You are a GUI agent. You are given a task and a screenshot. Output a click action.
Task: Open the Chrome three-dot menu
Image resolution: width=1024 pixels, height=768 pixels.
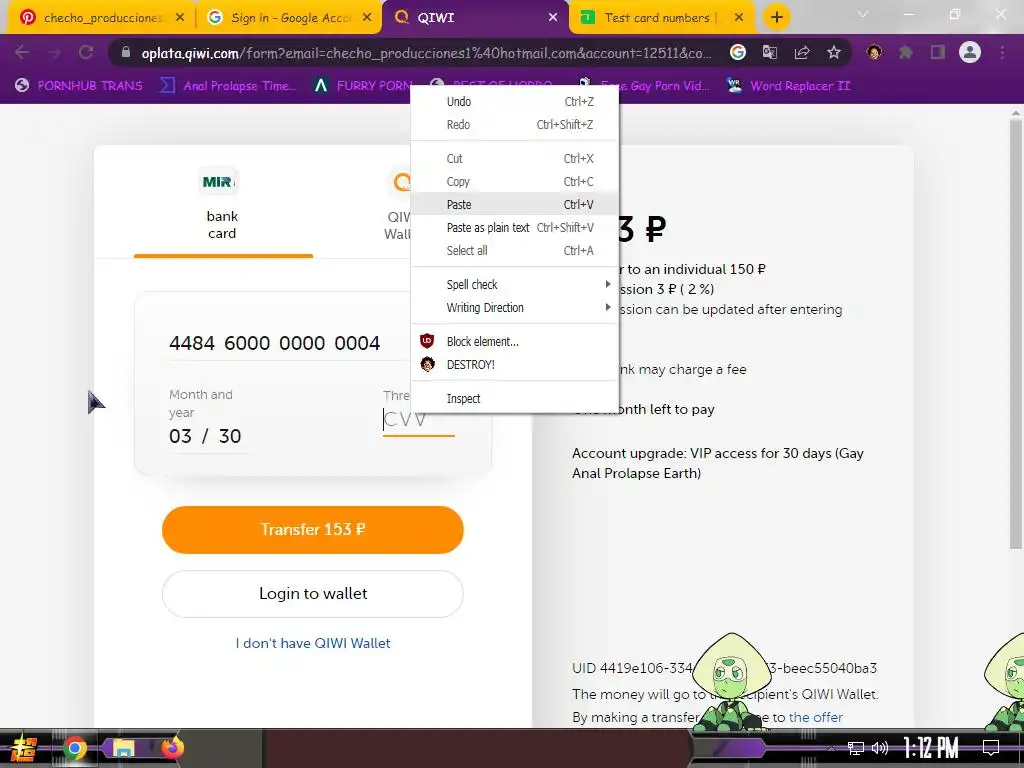pyautogui.click(x=1002, y=52)
